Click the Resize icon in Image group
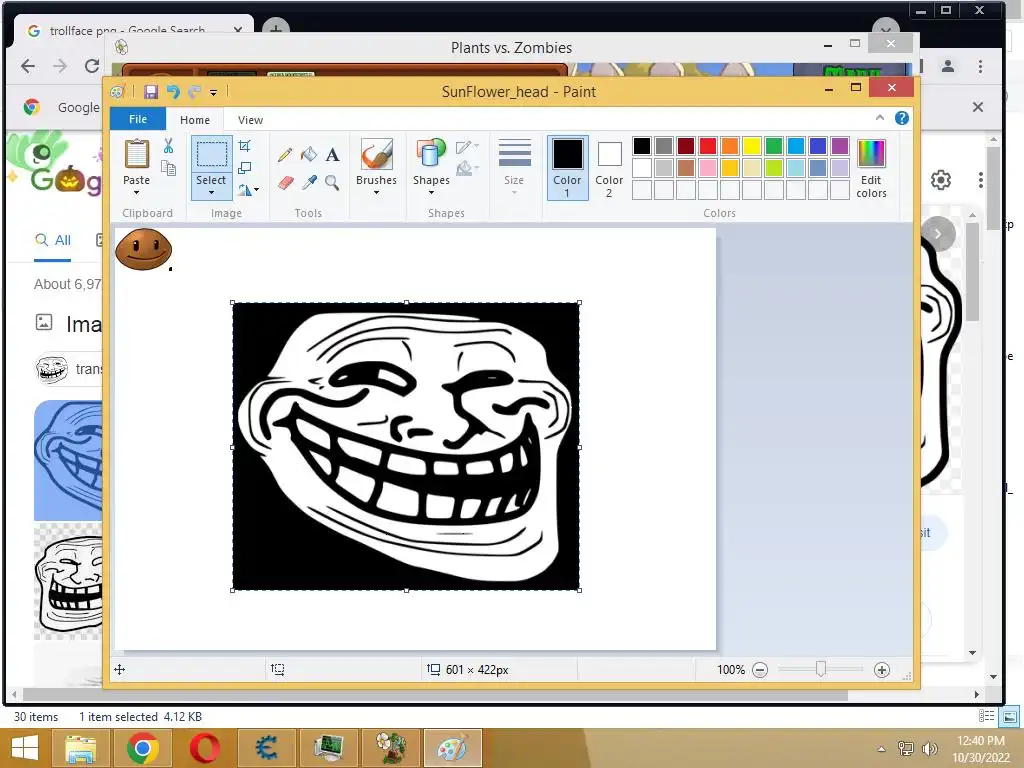 click(x=245, y=168)
